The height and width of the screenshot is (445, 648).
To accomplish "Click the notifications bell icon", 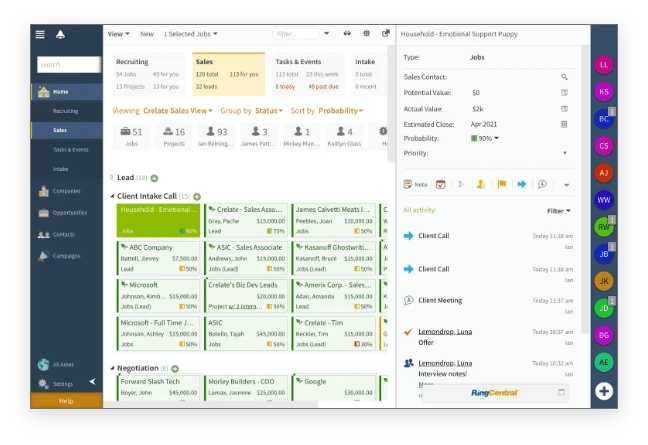I will [60, 34].
